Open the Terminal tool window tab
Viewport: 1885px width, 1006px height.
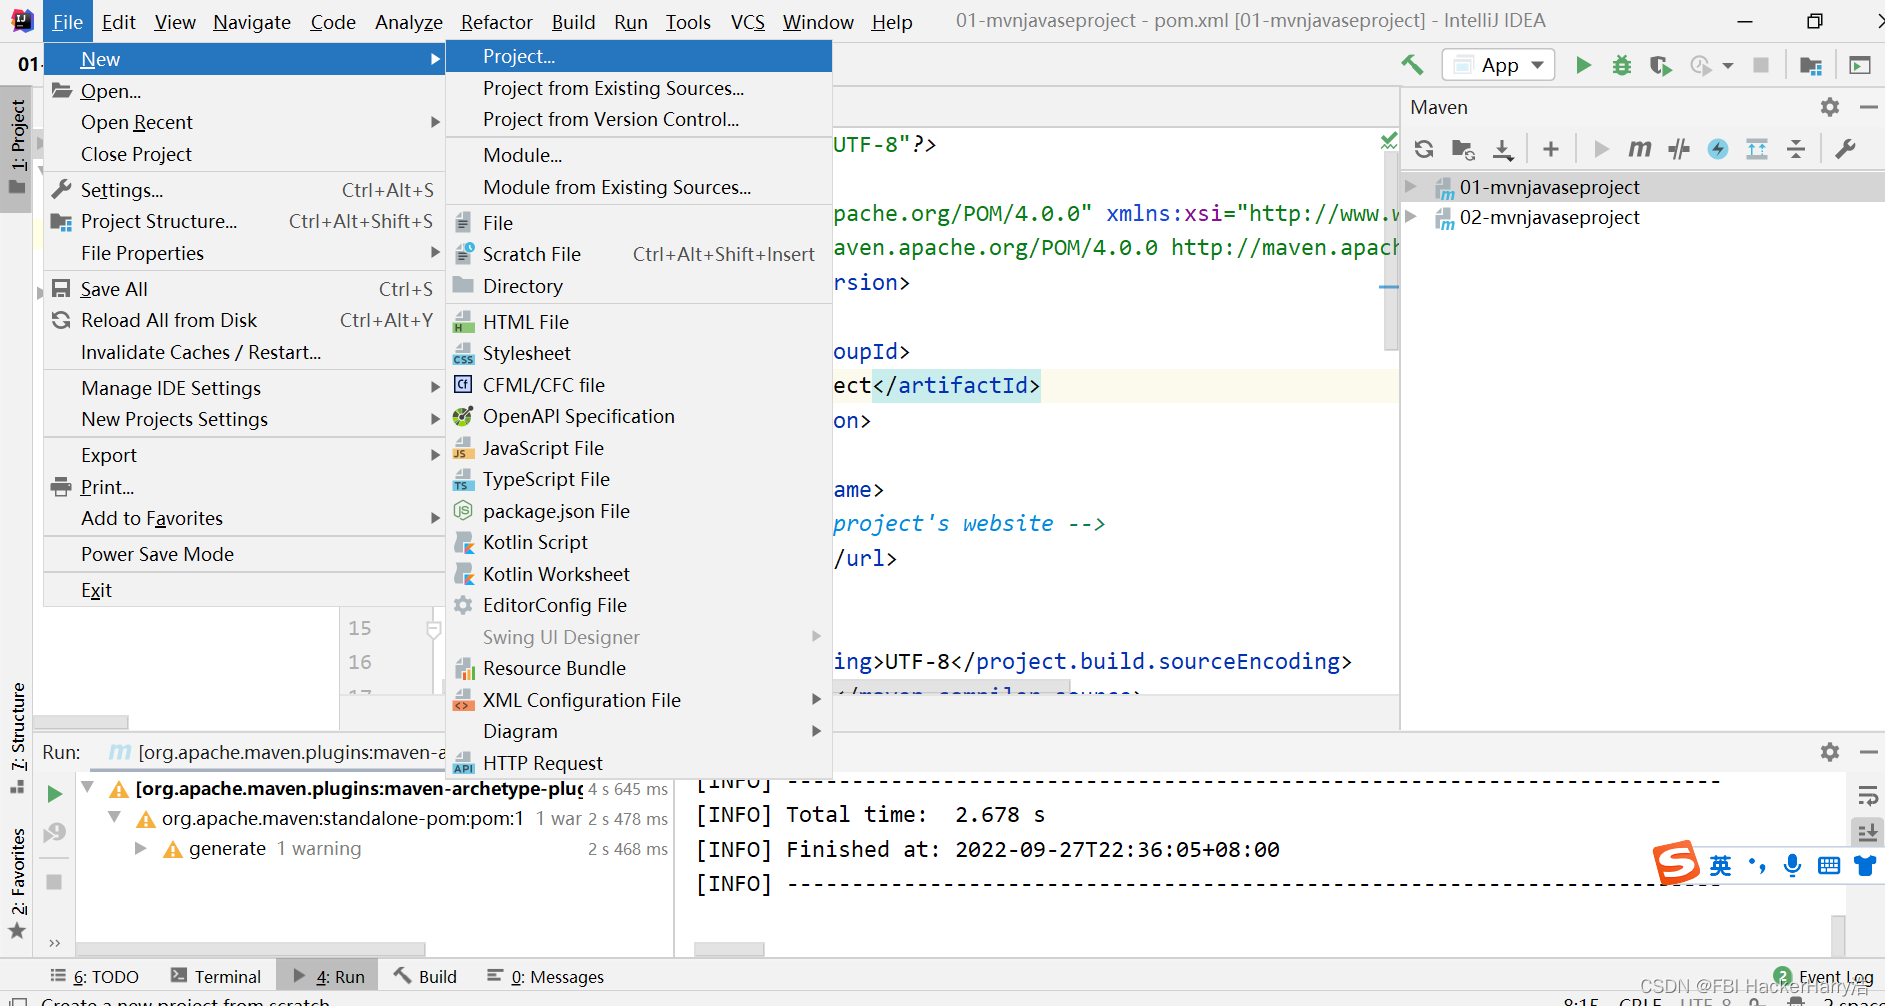216,976
